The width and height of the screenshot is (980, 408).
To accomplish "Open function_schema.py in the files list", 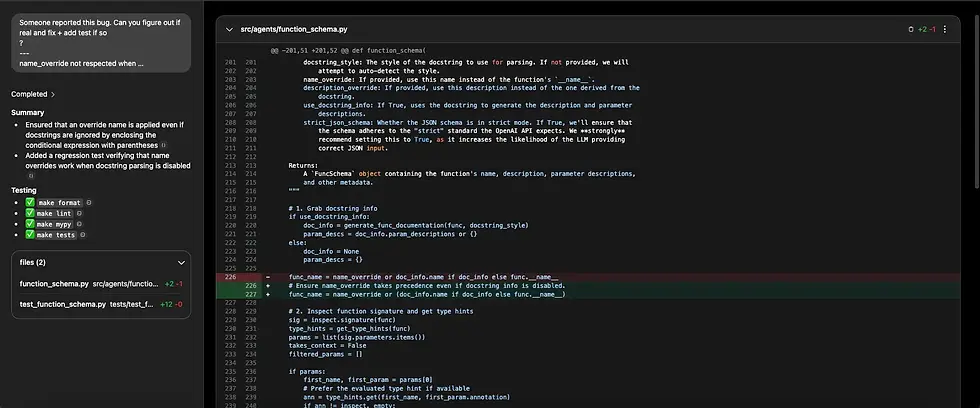I will pos(101,284).
